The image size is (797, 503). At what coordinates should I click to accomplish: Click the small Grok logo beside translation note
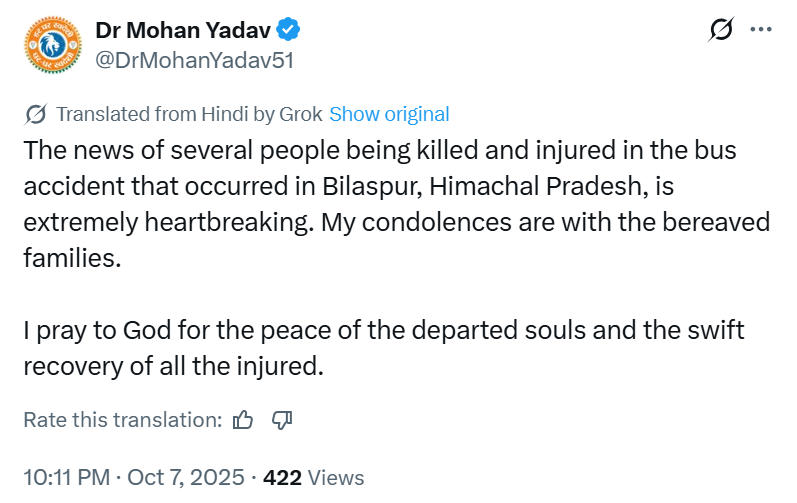[x=35, y=114]
